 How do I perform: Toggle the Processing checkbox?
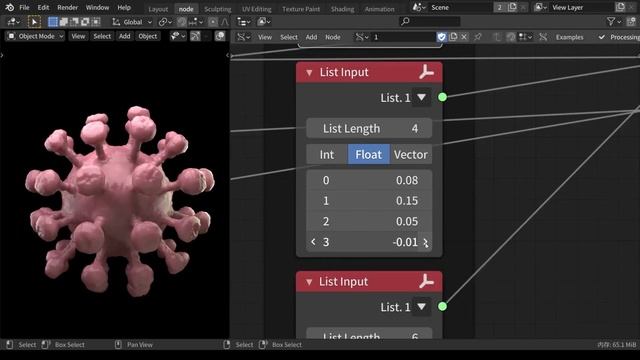602,37
